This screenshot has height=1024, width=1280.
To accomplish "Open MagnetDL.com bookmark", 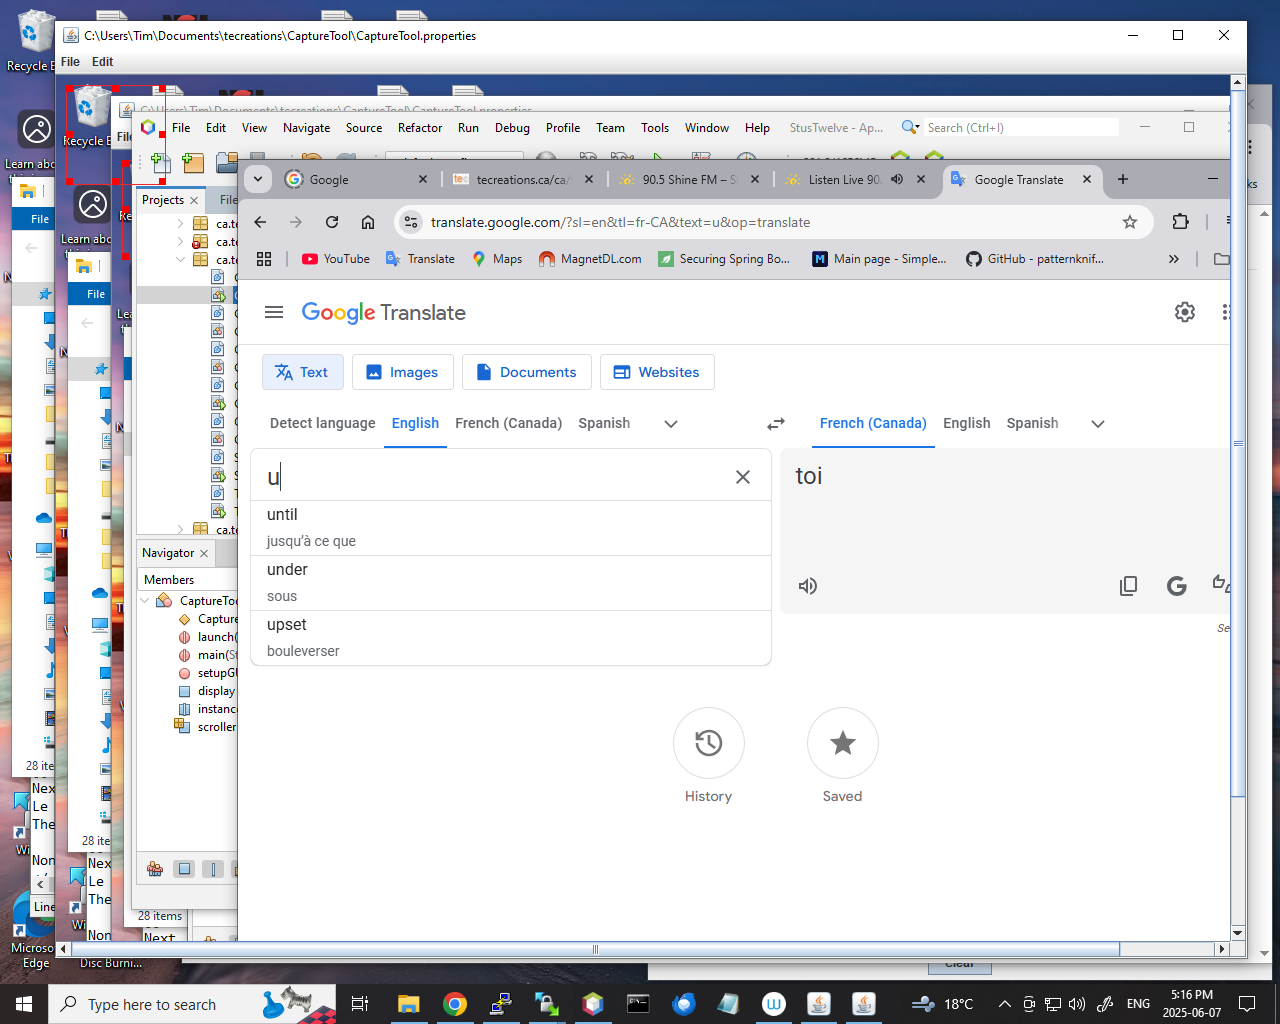I will (590, 259).
